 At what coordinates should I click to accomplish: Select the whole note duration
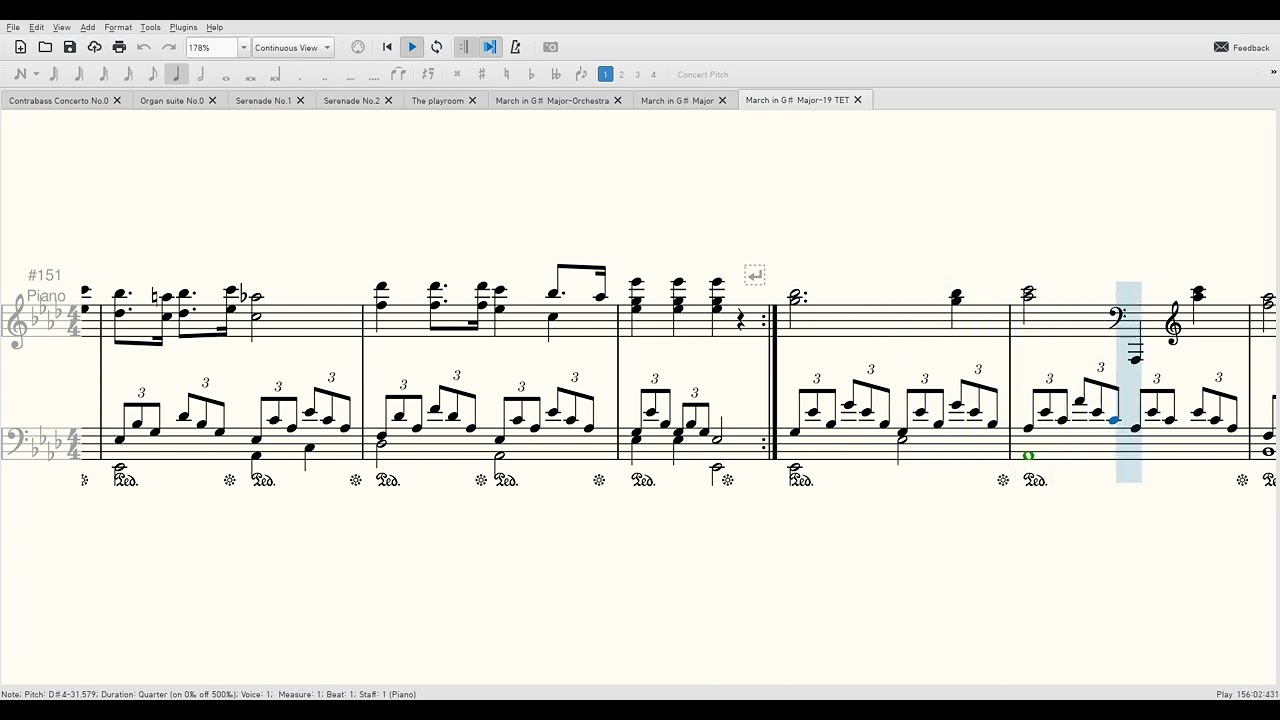tap(226, 76)
